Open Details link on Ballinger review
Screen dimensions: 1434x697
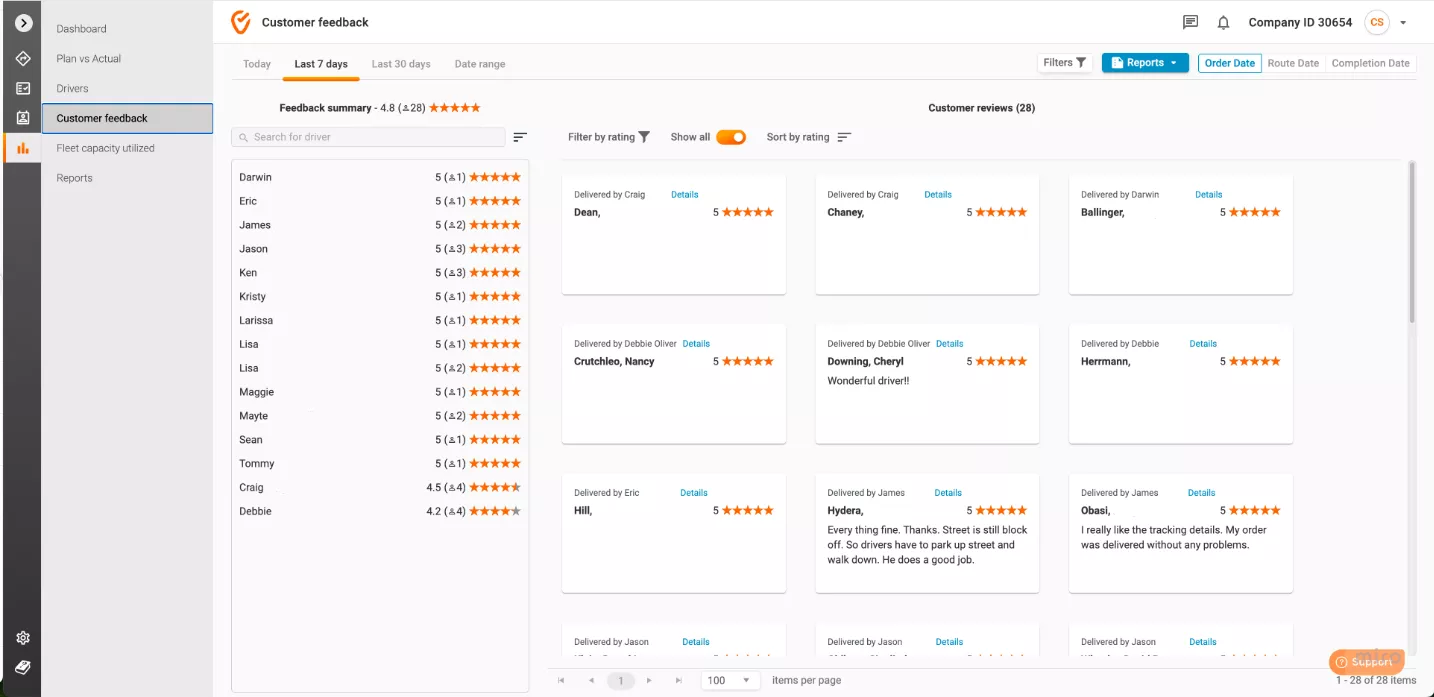tap(1209, 195)
